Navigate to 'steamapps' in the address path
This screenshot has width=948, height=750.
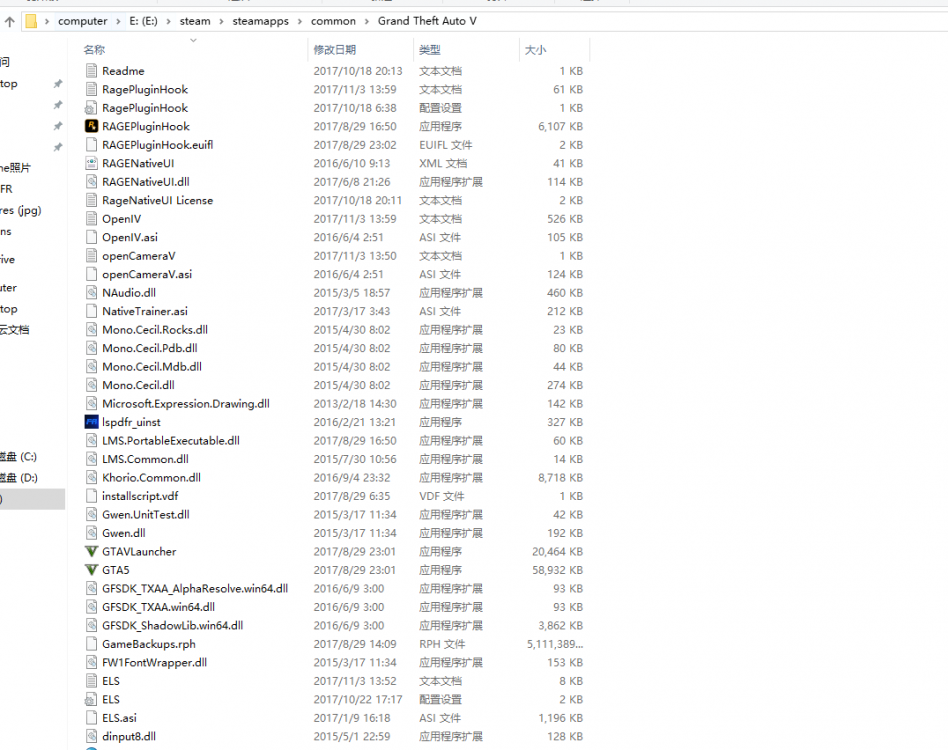261,21
